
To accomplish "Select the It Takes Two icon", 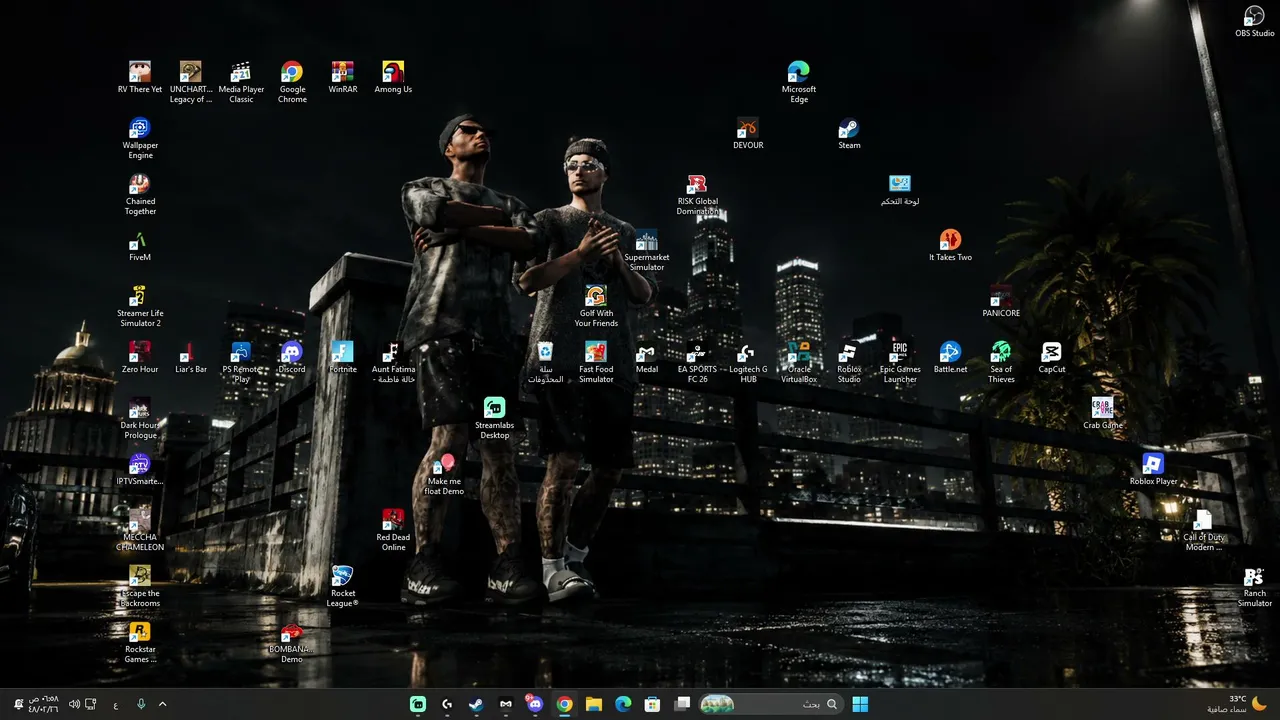I will [x=950, y=246].
